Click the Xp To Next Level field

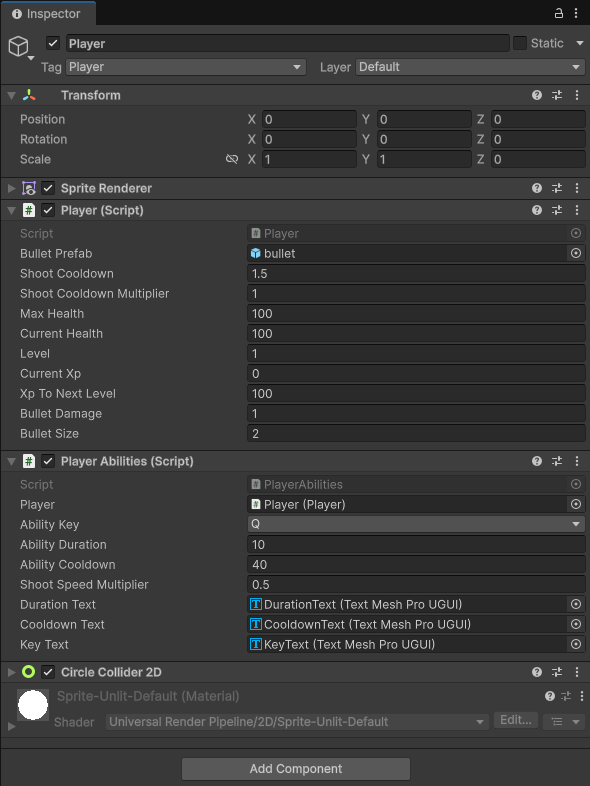416,394
